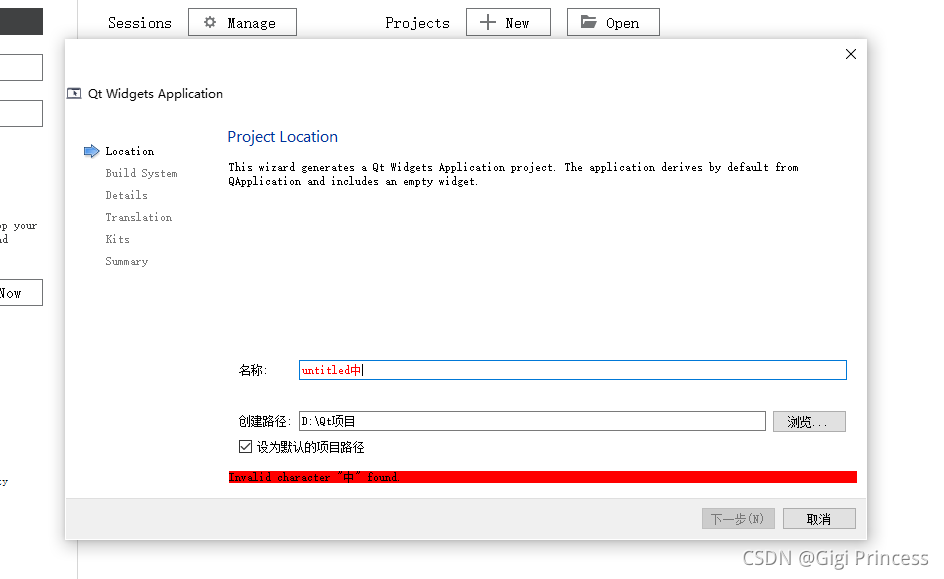The height and width of the screenshot is (579, 944).
Task: Toggle the 设为默认的项目路径 checkbox
Action: pos(245,447)
